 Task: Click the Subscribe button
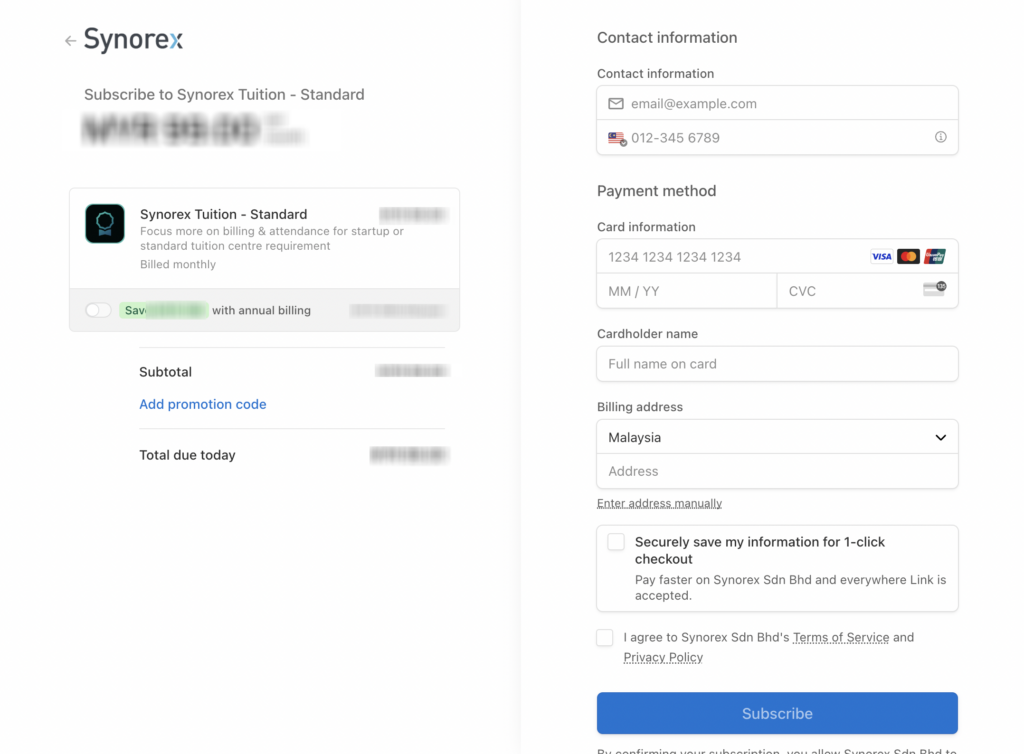click(777, 714)
